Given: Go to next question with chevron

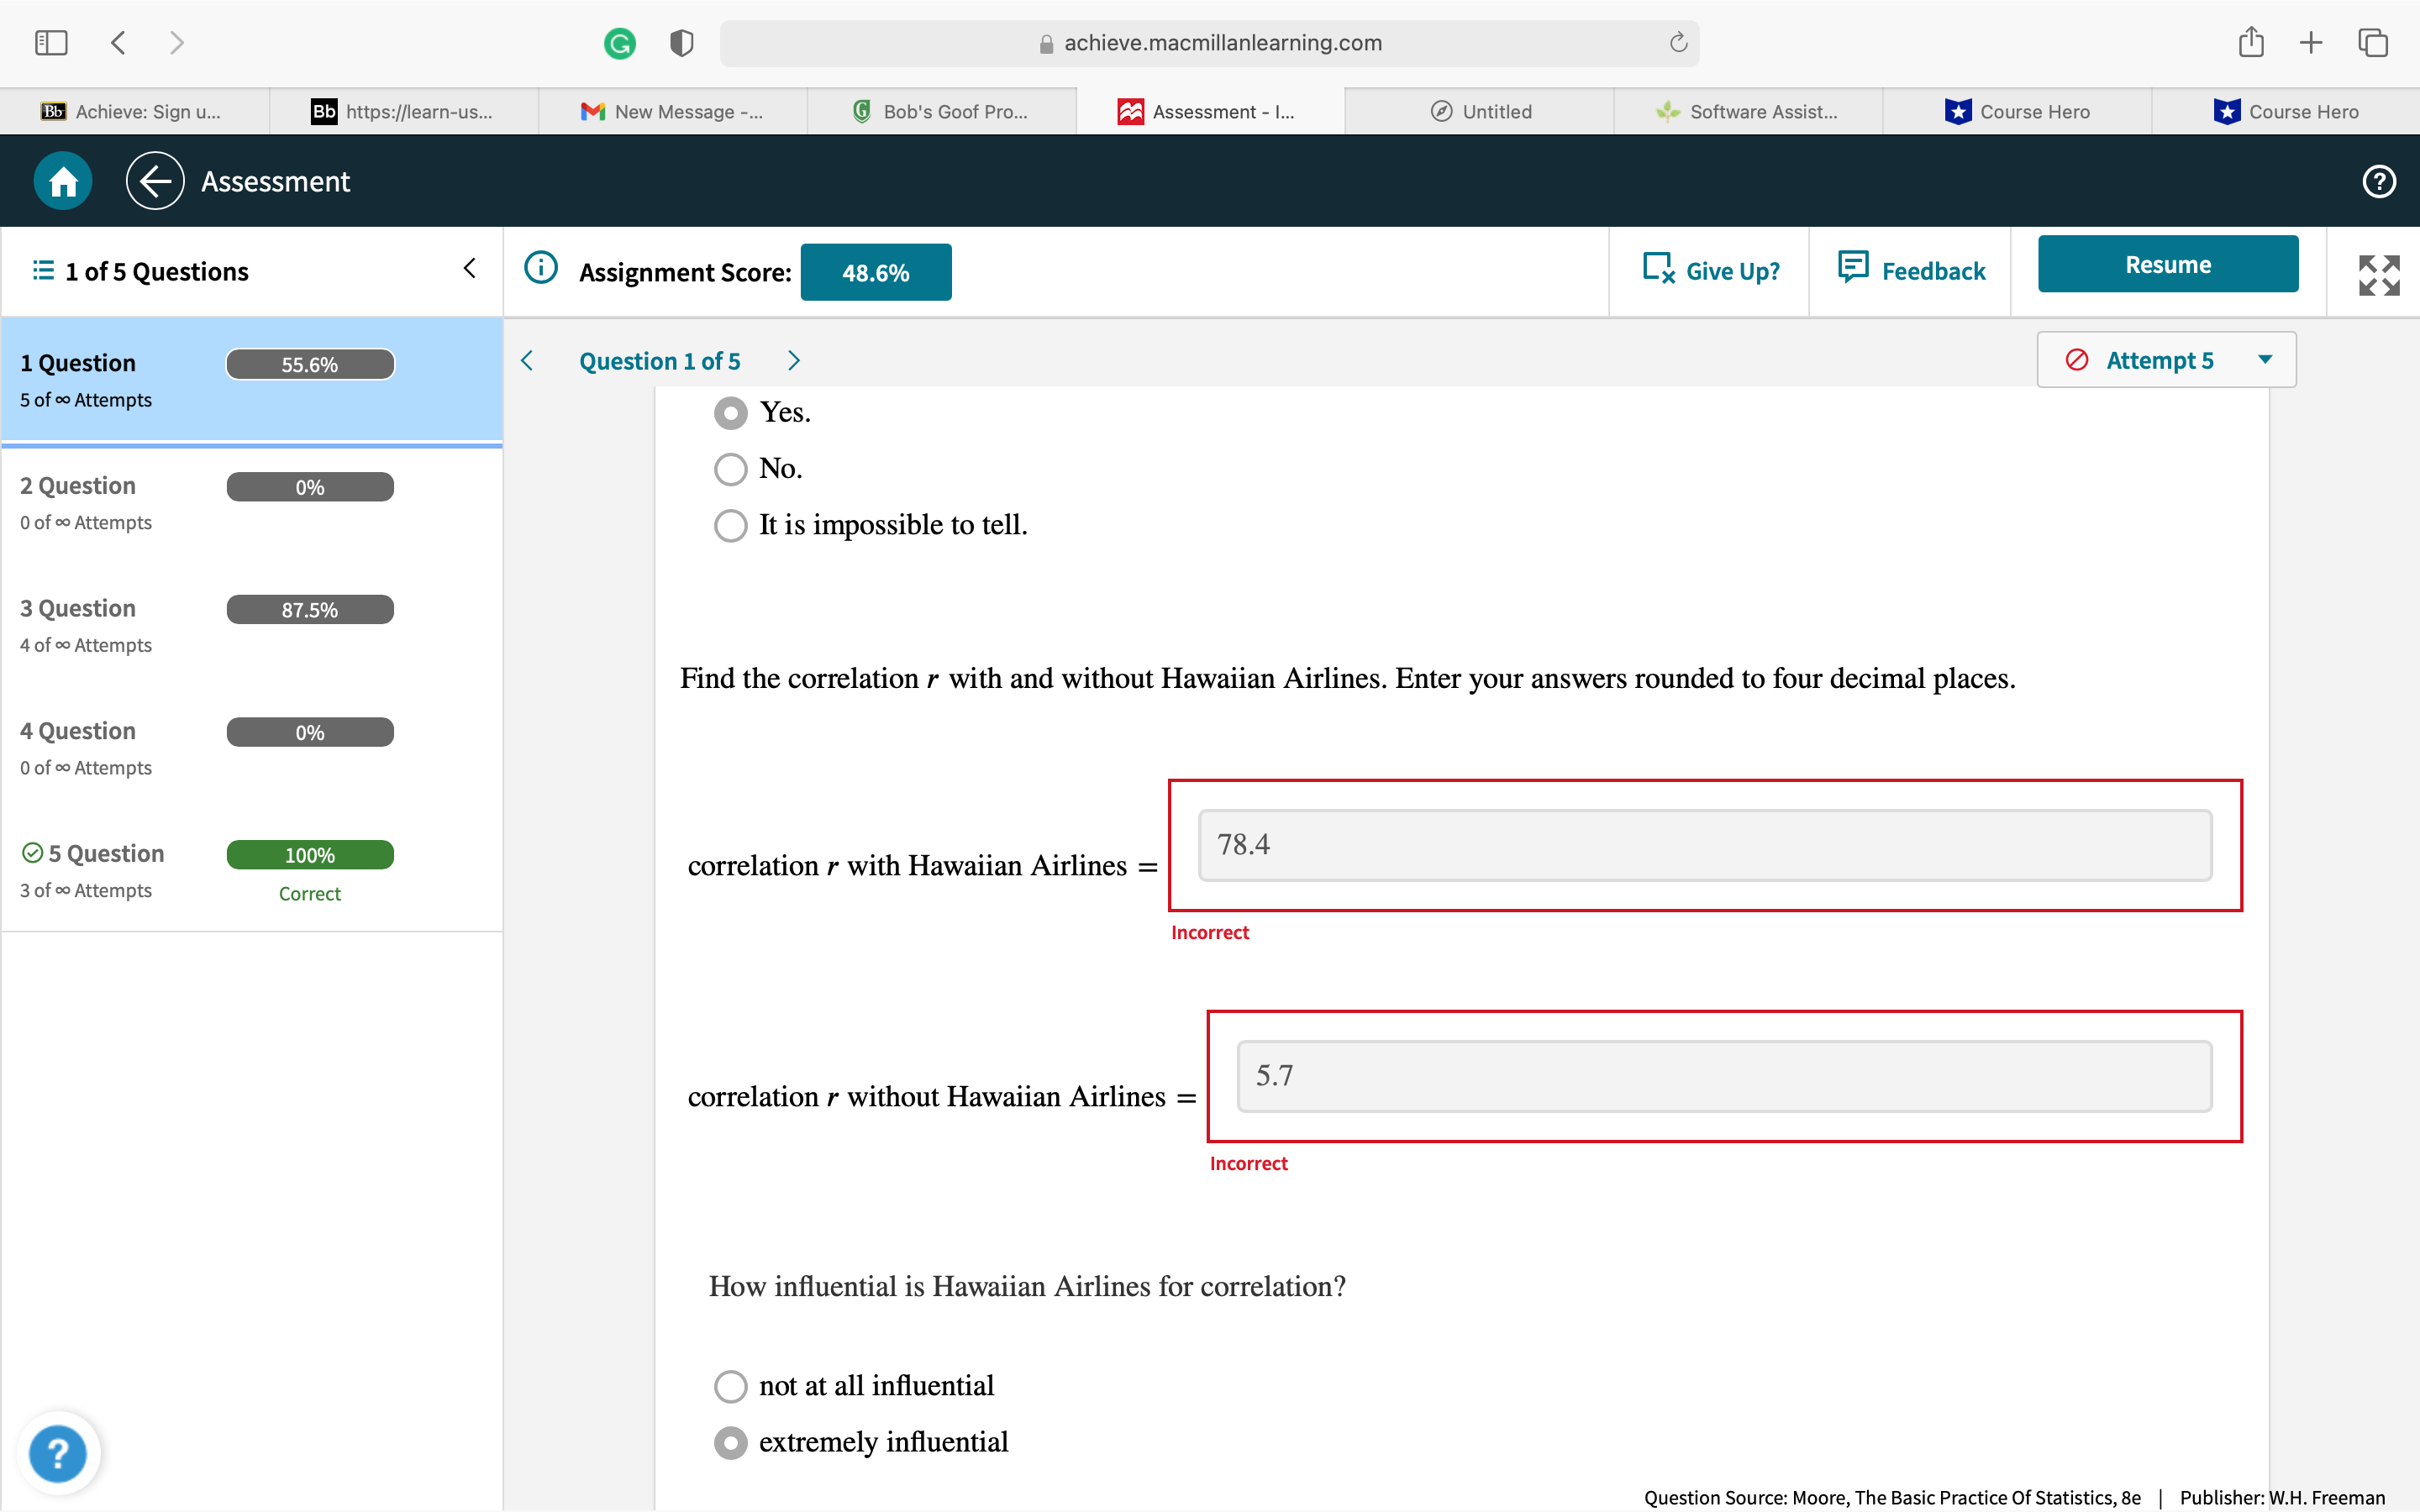Looking at the screenshot, I should [794, 361].
